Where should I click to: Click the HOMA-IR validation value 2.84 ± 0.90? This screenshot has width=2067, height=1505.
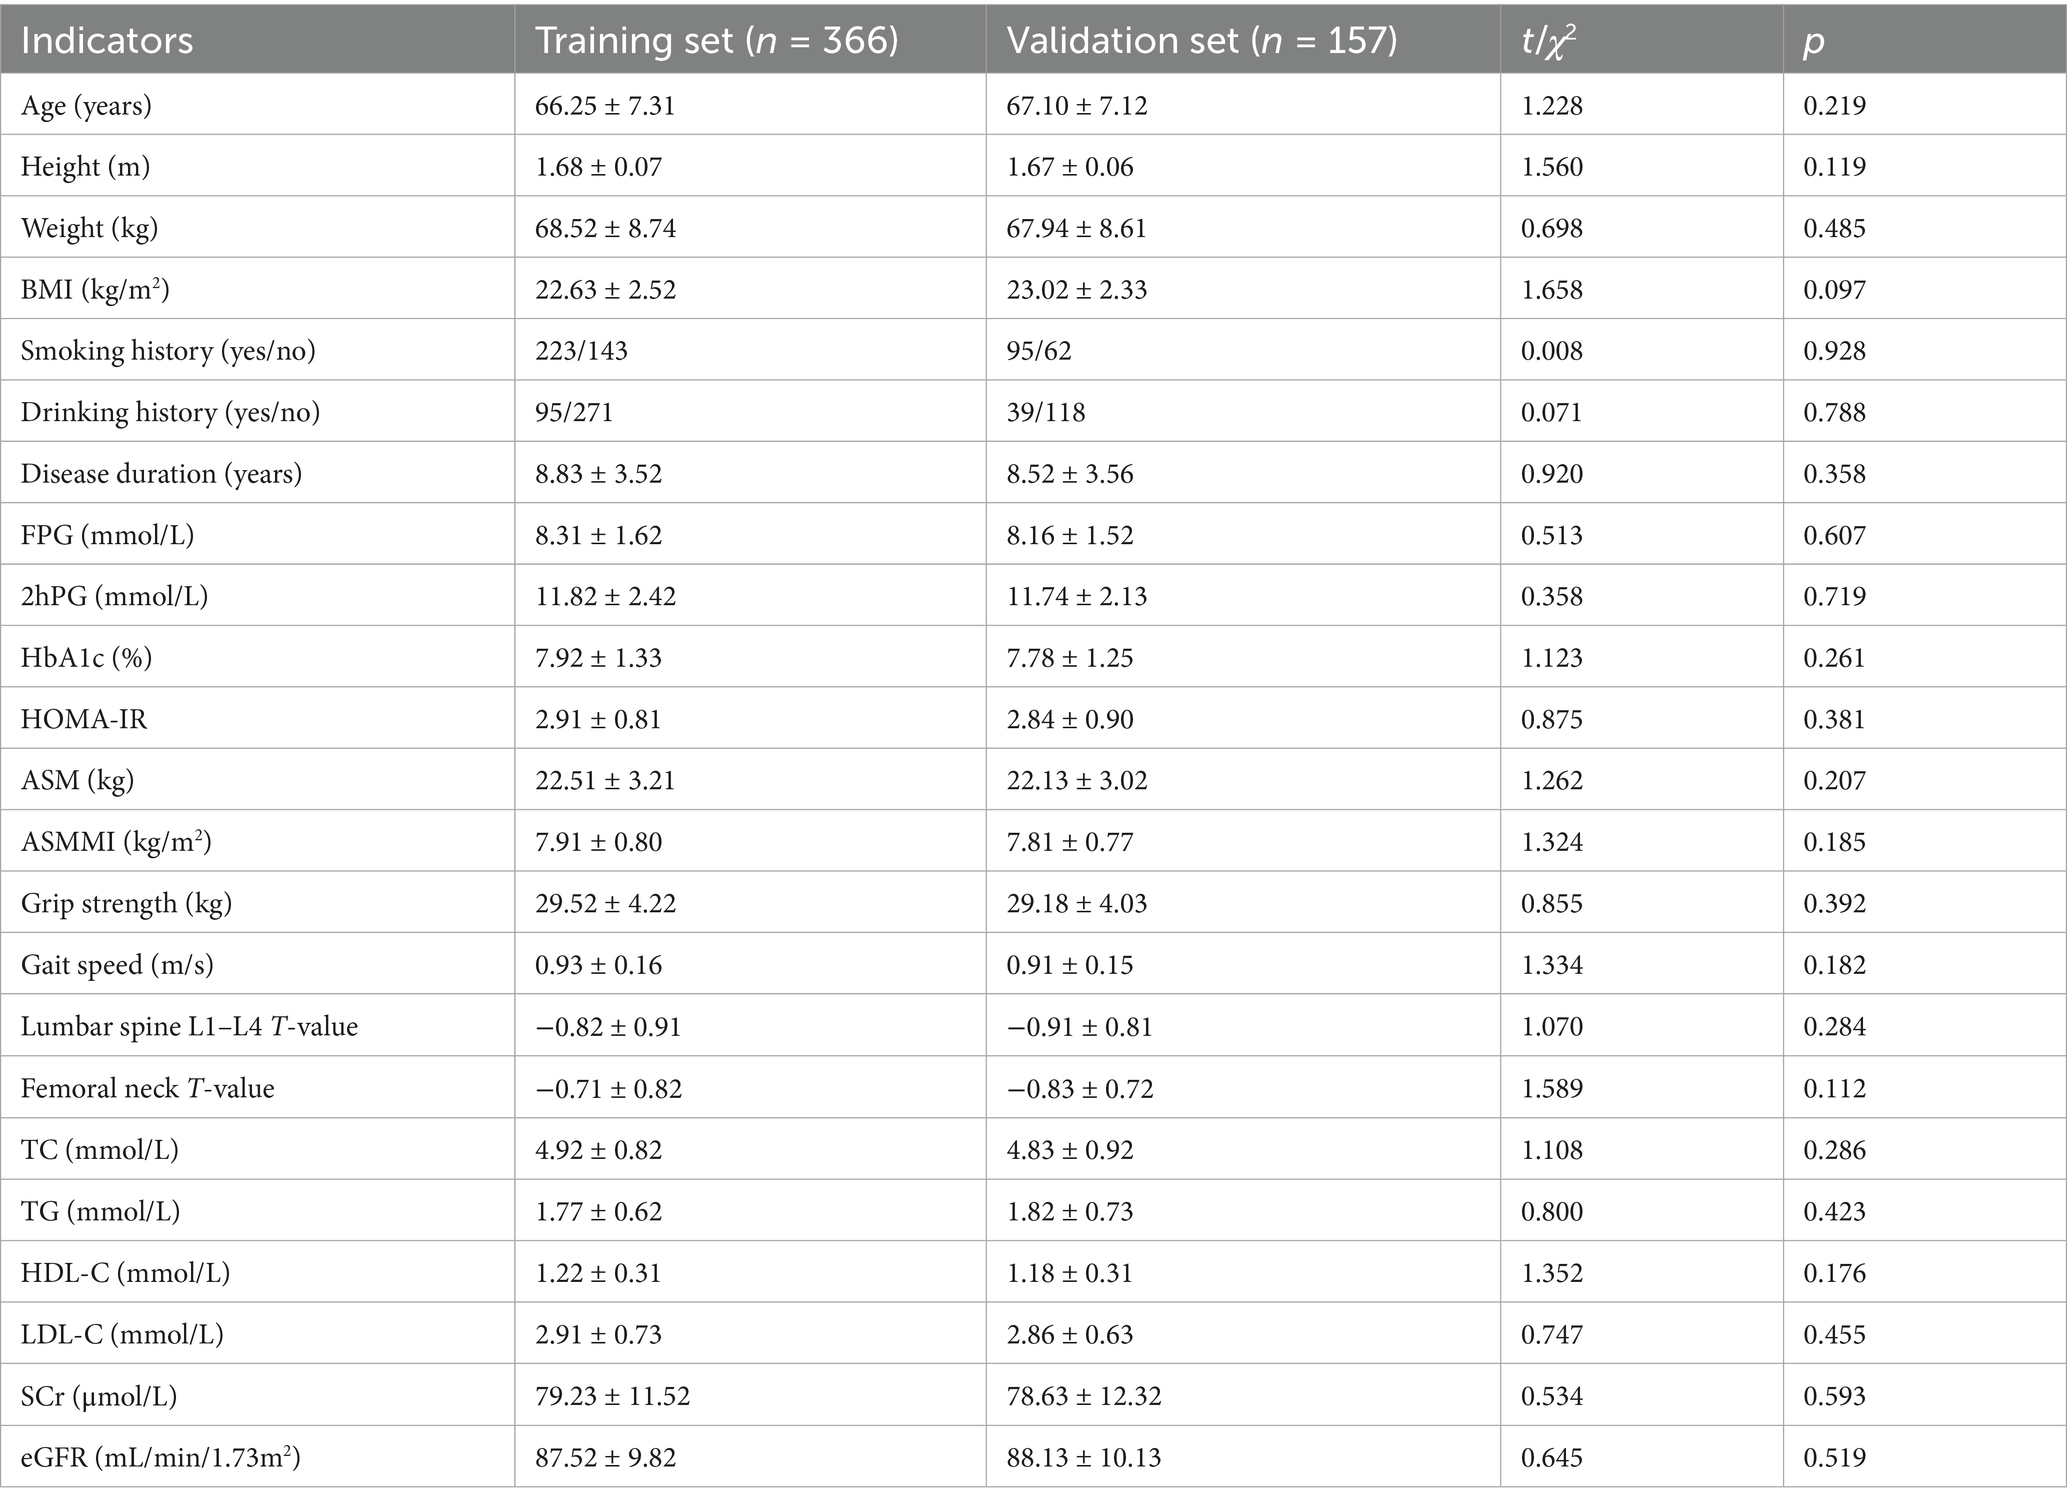click(1069, 719)
